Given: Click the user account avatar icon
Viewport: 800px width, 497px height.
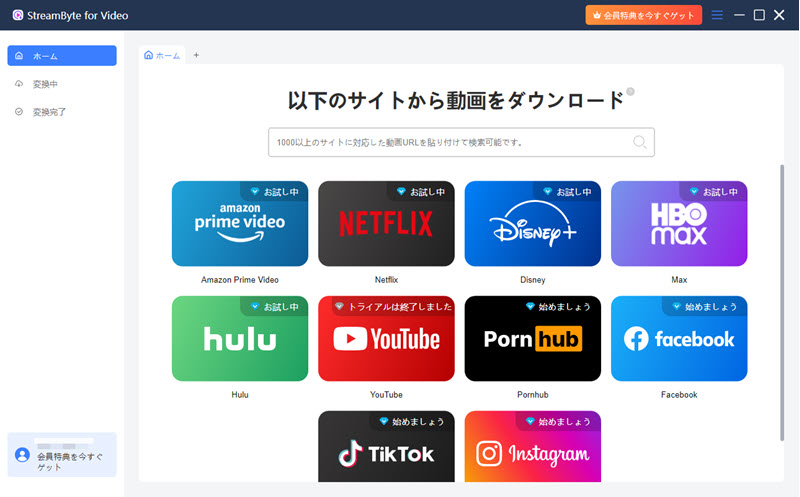Looking at the screenshot, I should tap(22, 454).
